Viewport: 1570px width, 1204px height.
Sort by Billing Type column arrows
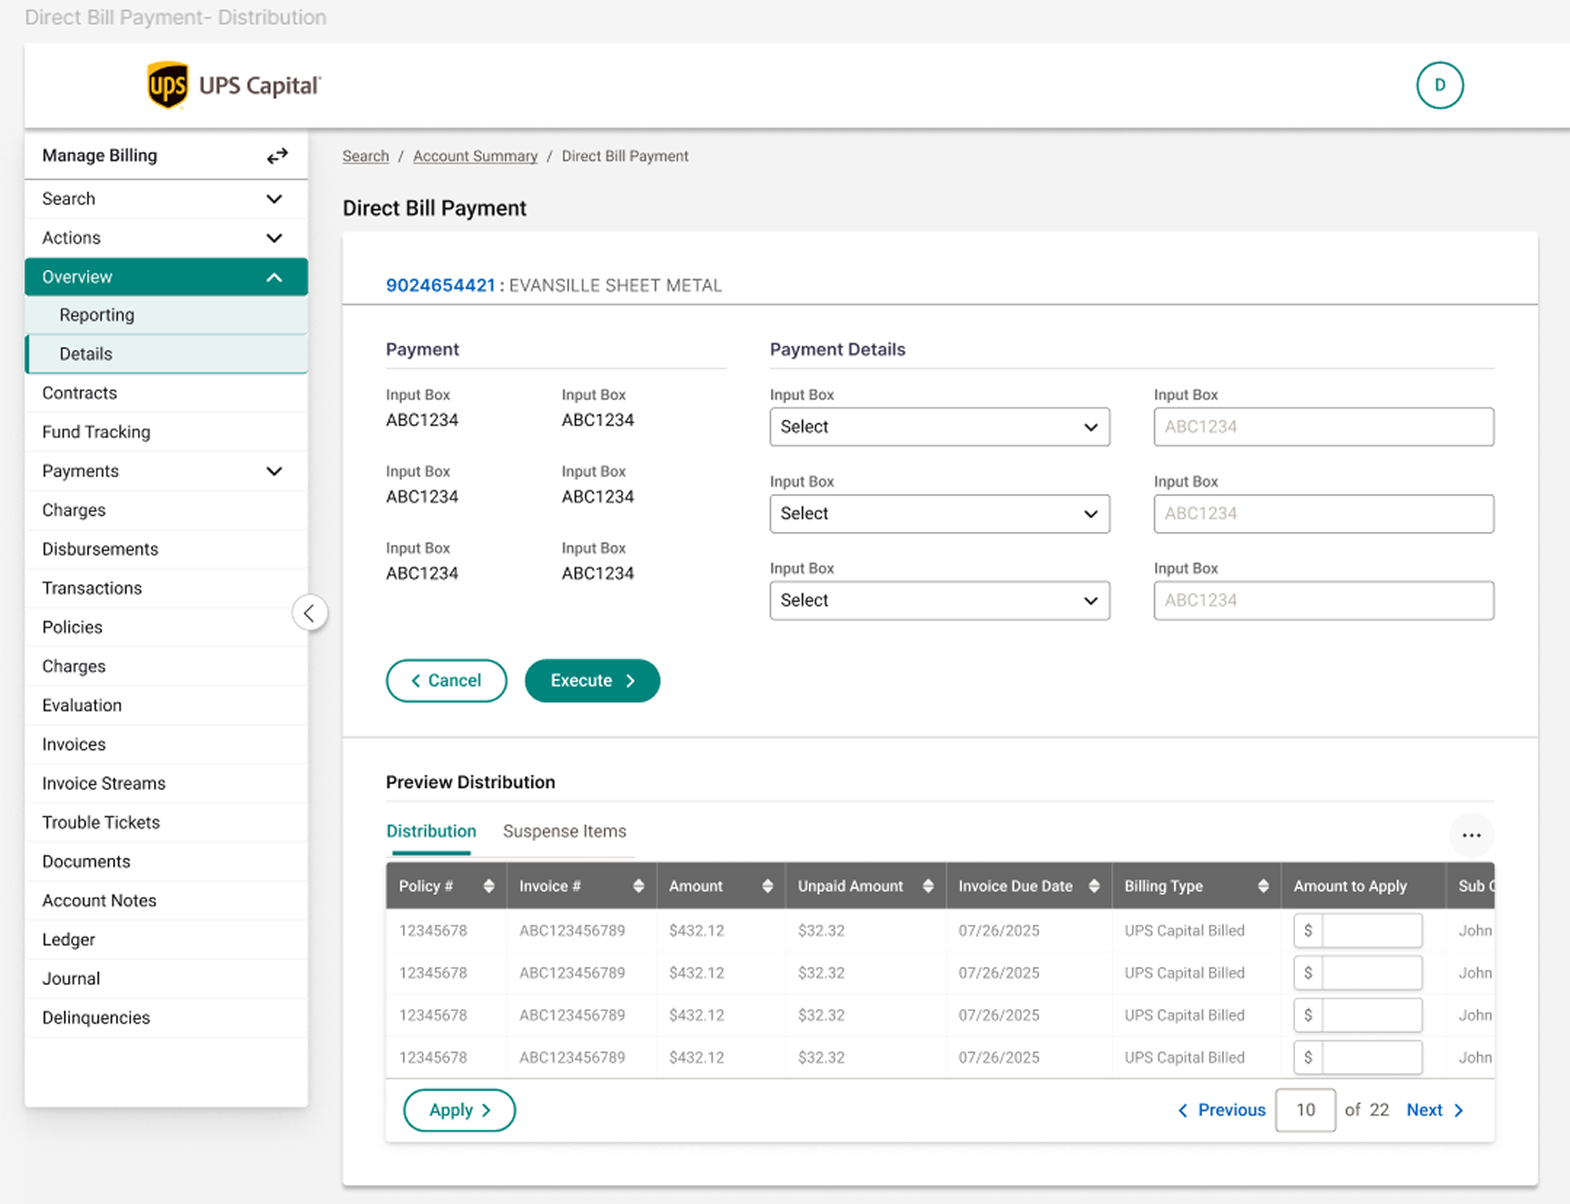click(x=1263, y=886)
